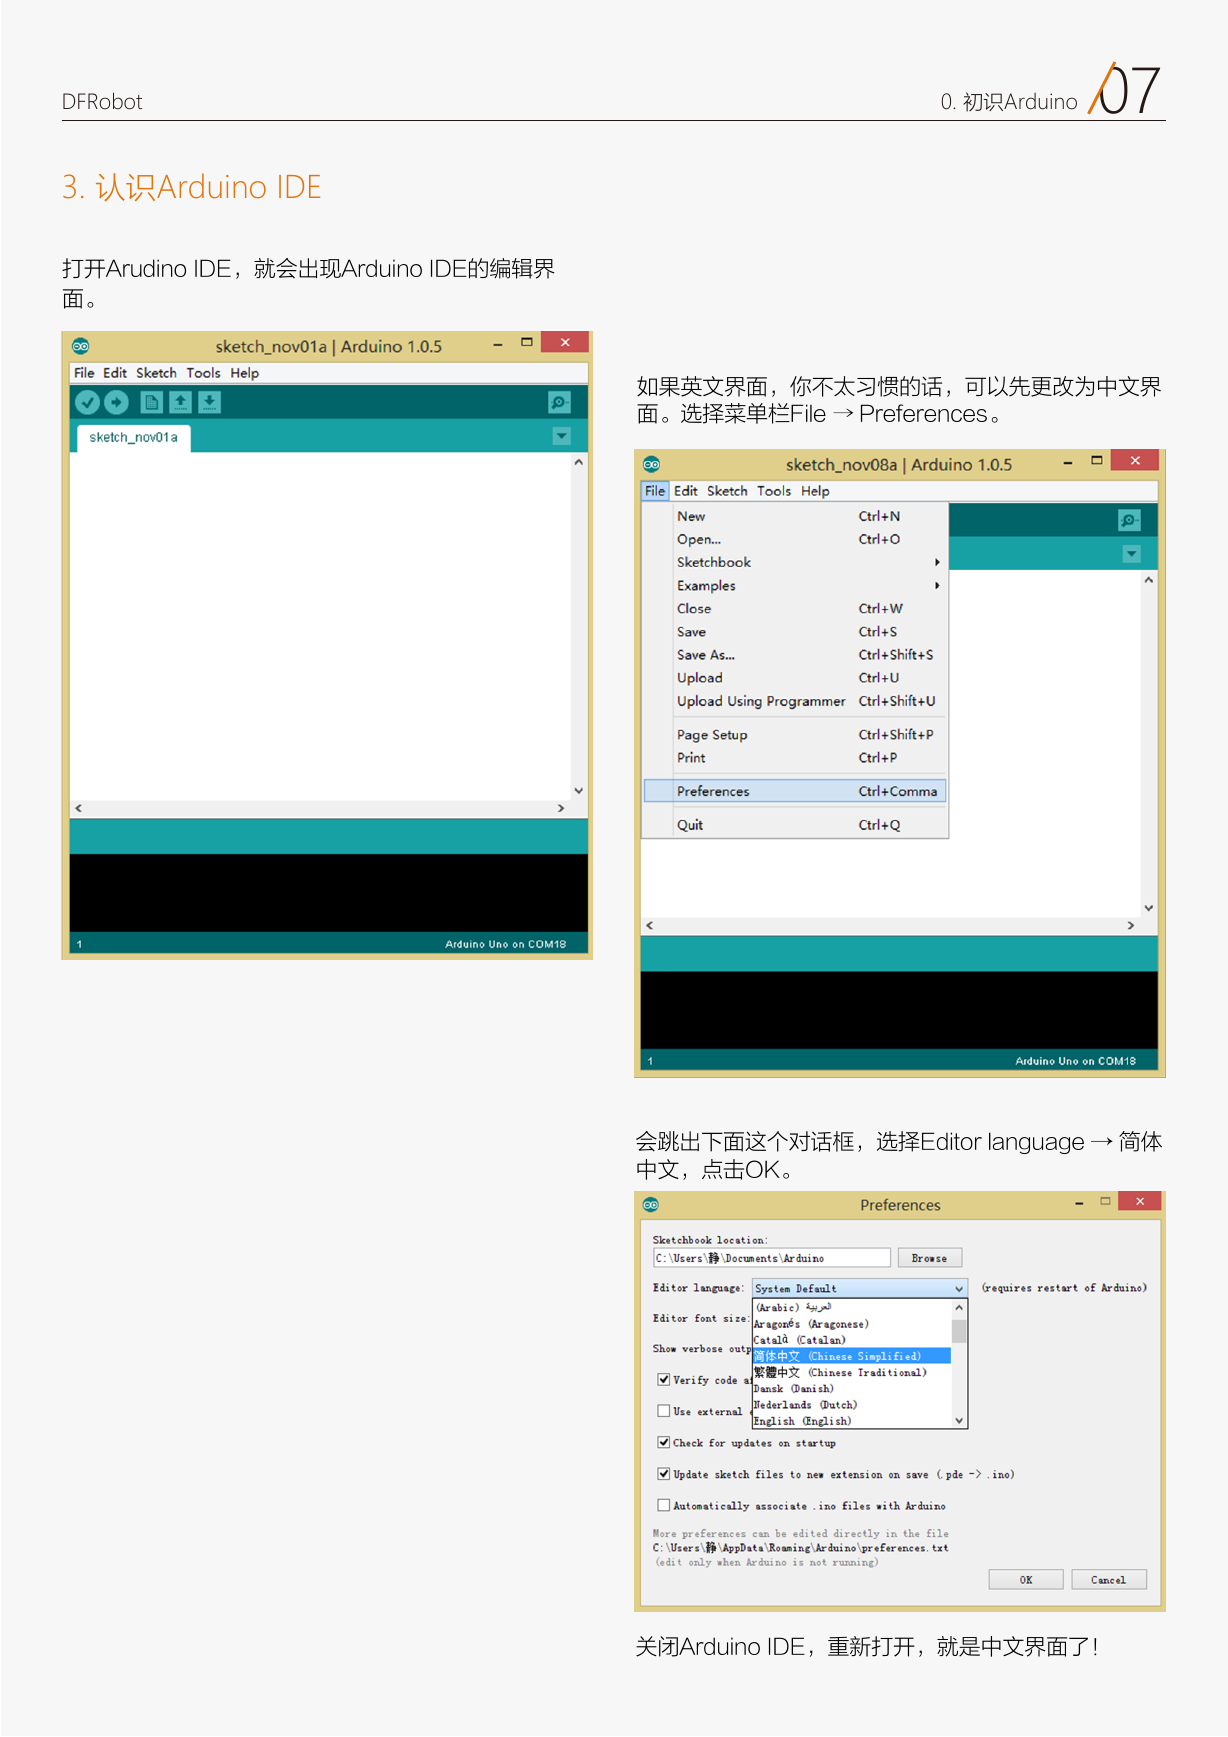1228x1737 pixels.
Task: Choose 'Upload Using Programmer' from File menu
Action: click(x=795, y=701)
